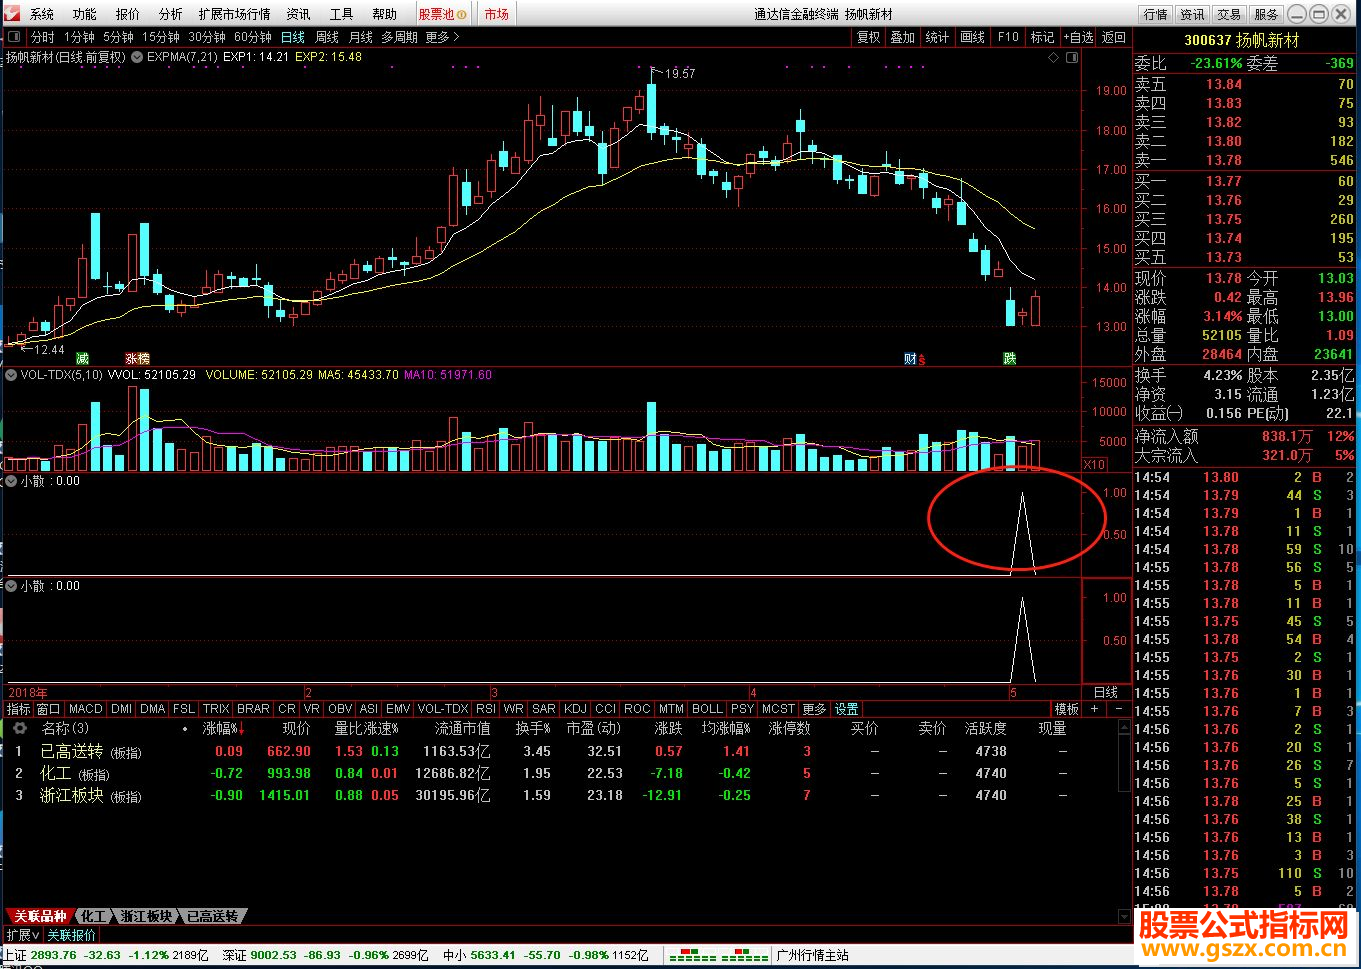Open the 报价 menu
Viewport: 1361px width, 969px height.
[x=128, y=14]
